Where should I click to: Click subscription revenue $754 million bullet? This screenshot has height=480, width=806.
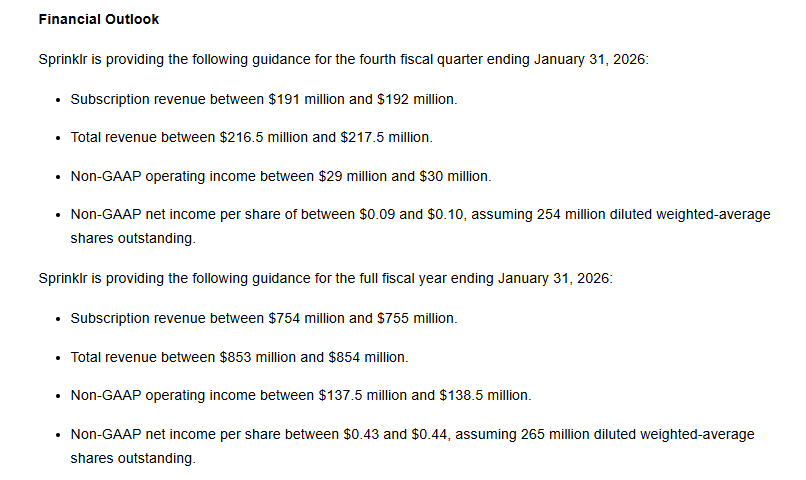coord(264,319)
